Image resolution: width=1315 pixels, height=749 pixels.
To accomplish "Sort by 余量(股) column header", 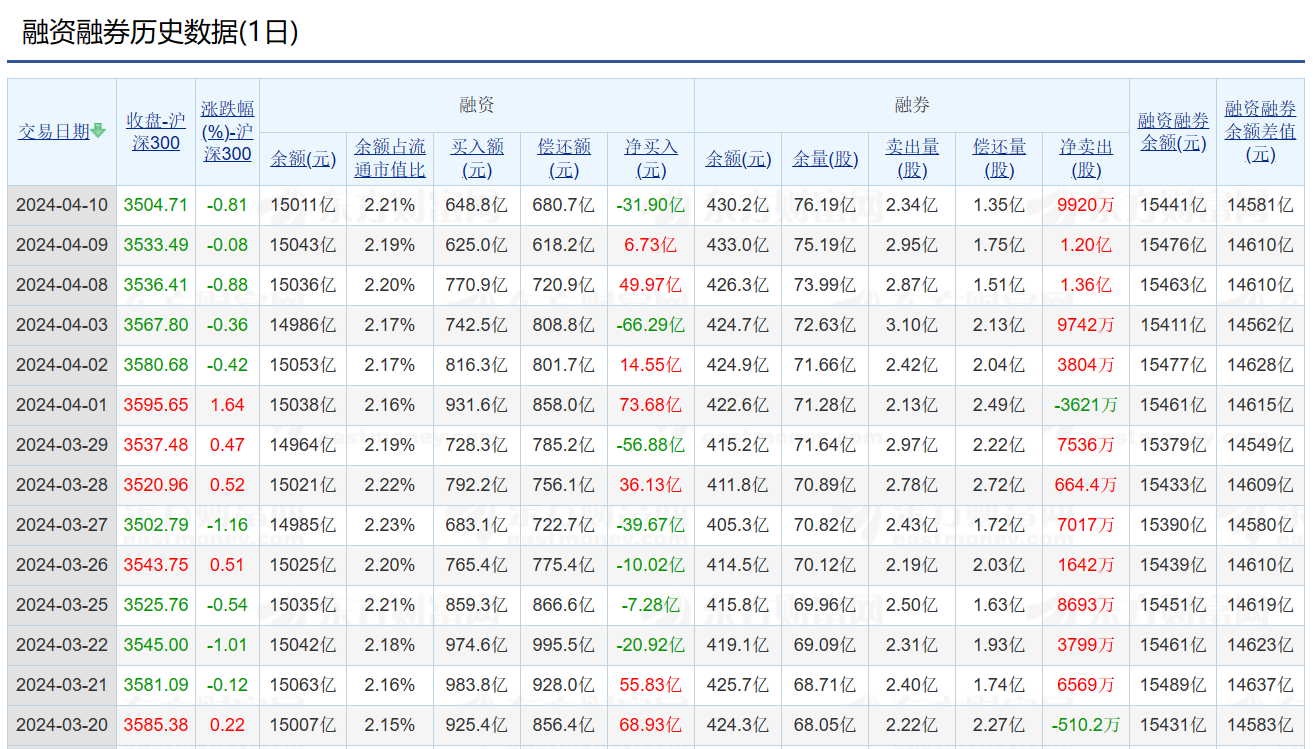I will point(825,159).
